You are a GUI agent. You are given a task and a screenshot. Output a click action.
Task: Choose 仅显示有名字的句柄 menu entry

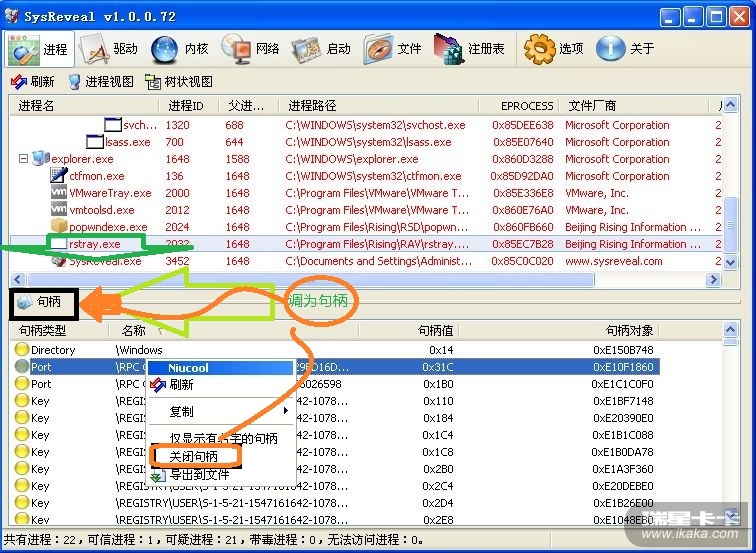[x=221, y=438]
